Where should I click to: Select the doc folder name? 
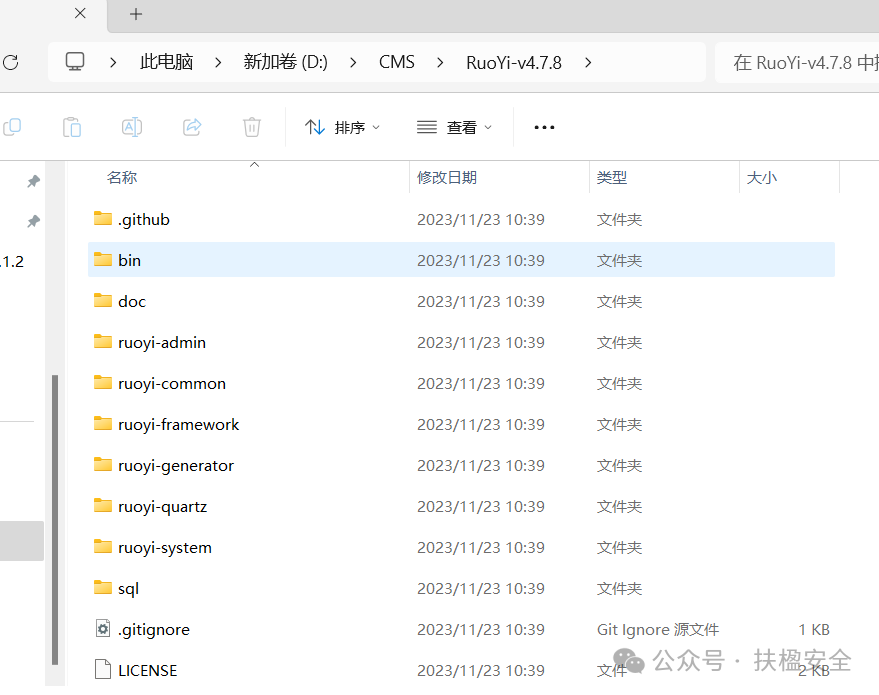point(132,302)
